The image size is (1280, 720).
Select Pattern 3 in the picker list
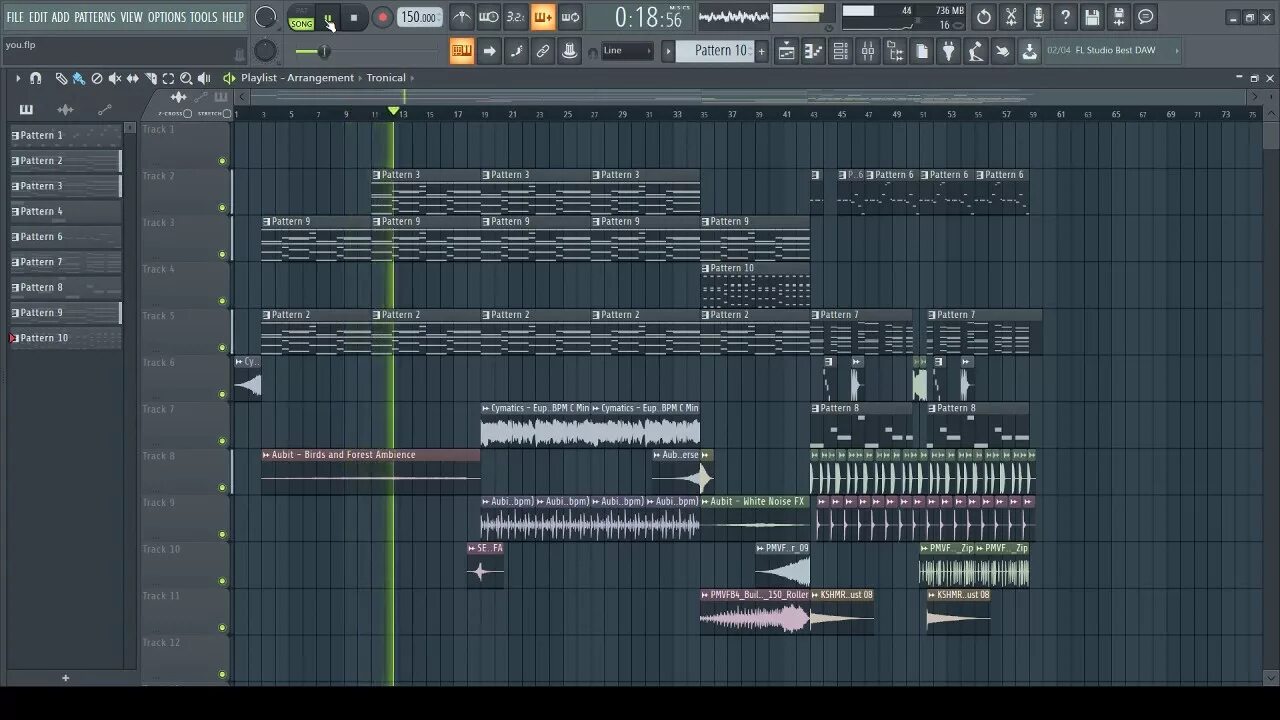[66, 186]
